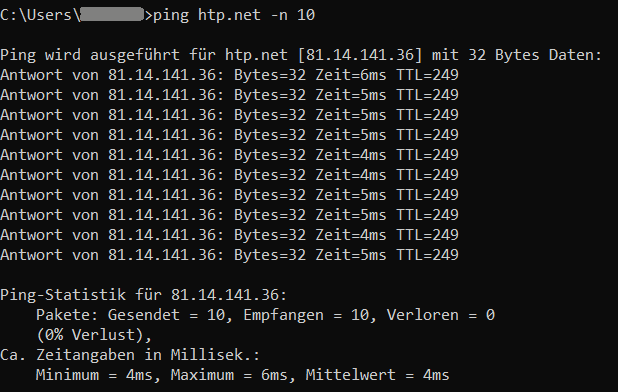
Task: Click the first reply line with Zeit=6ms
Action: click(229, 75)
